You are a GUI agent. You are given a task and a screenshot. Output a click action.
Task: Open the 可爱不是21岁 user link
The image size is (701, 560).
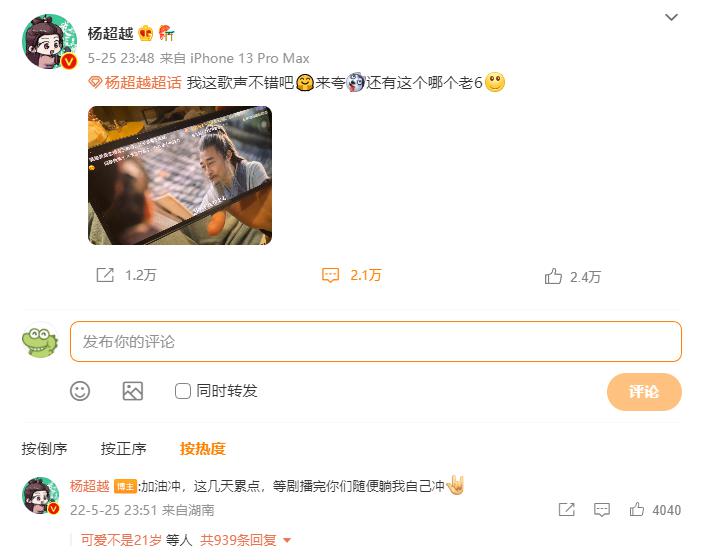click(121, 540)
